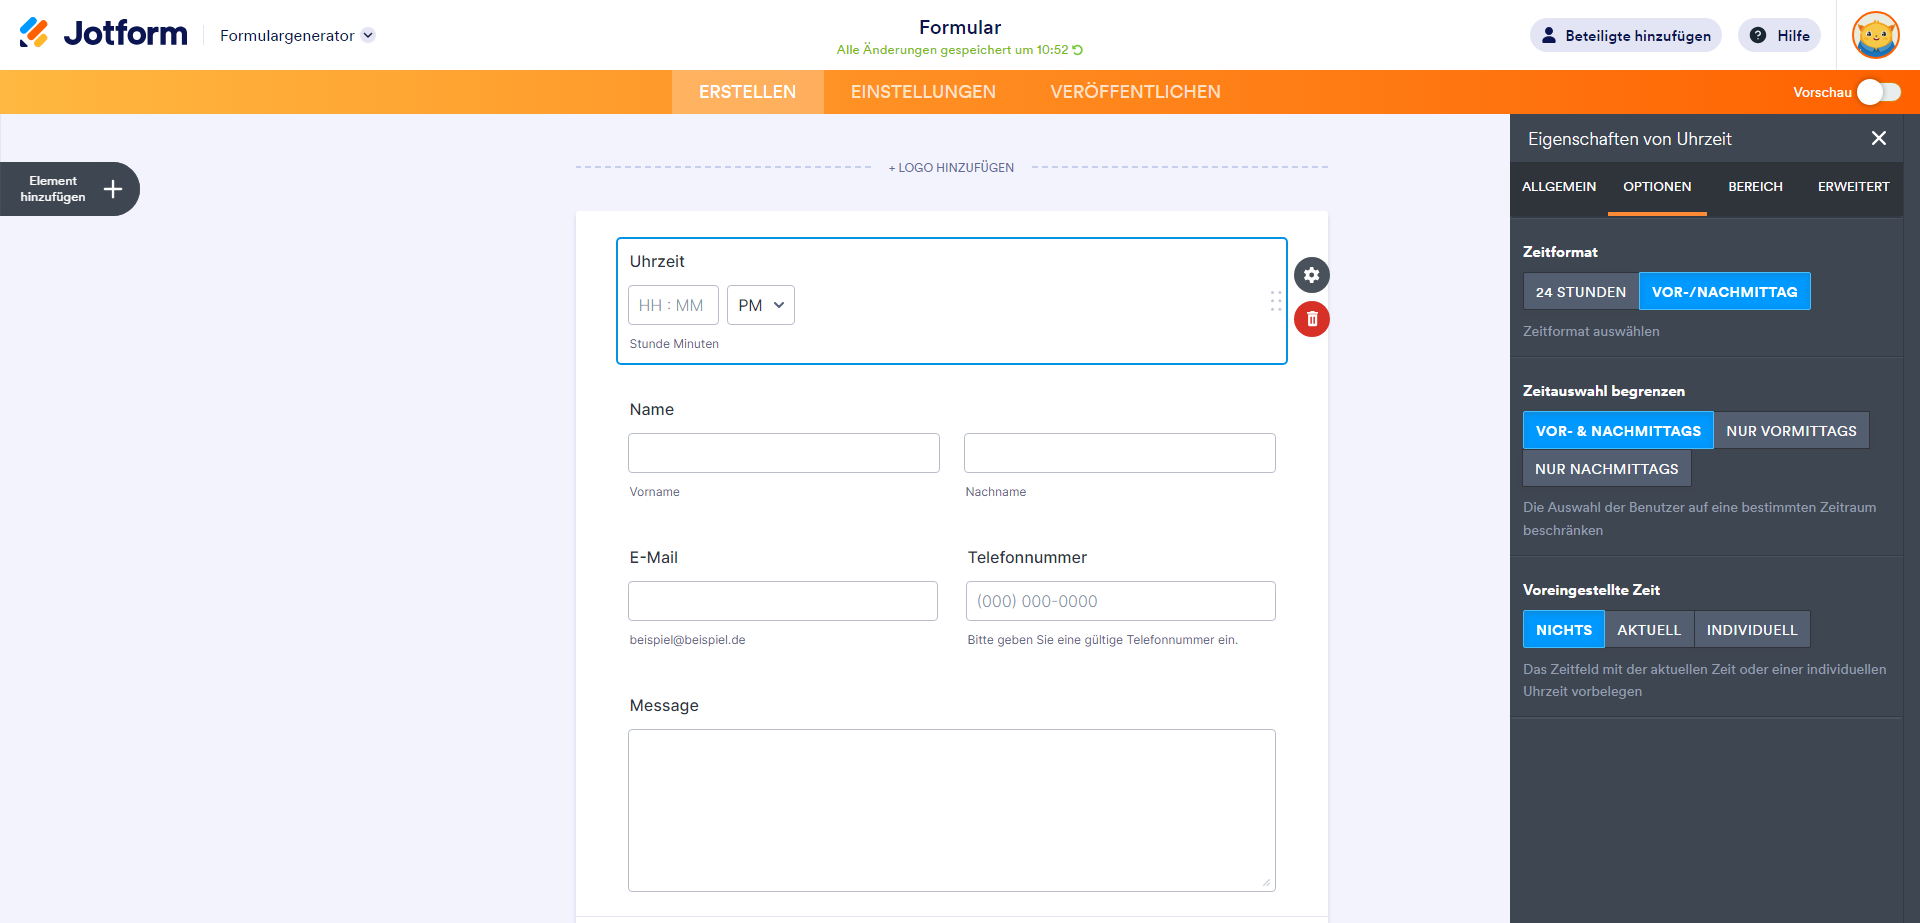Select the 24 Stunden time format
Viewport: 1920px width, 923px height.
pos(1580,292)
